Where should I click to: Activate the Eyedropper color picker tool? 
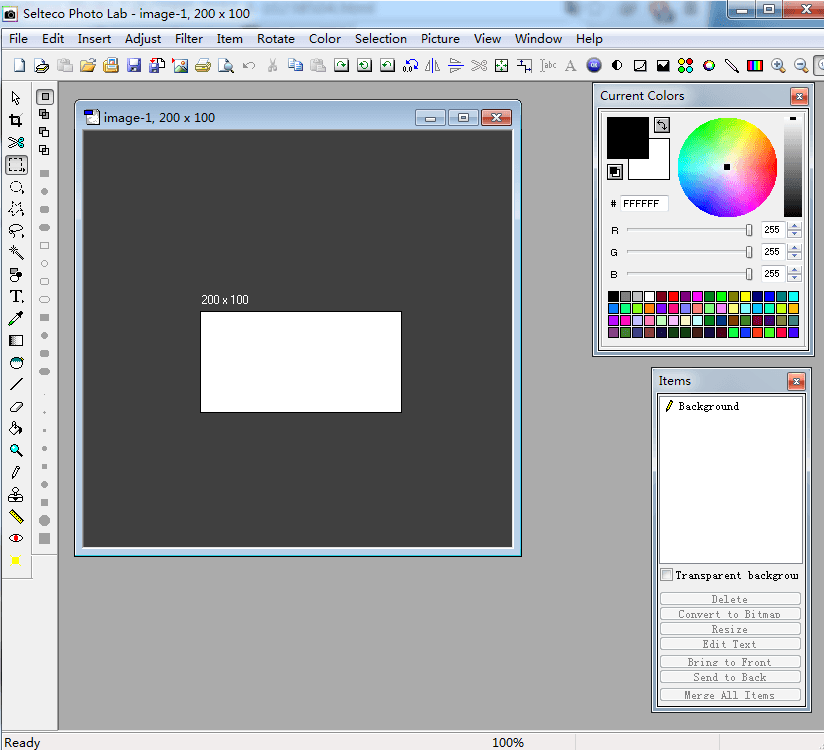pos(16,319)
